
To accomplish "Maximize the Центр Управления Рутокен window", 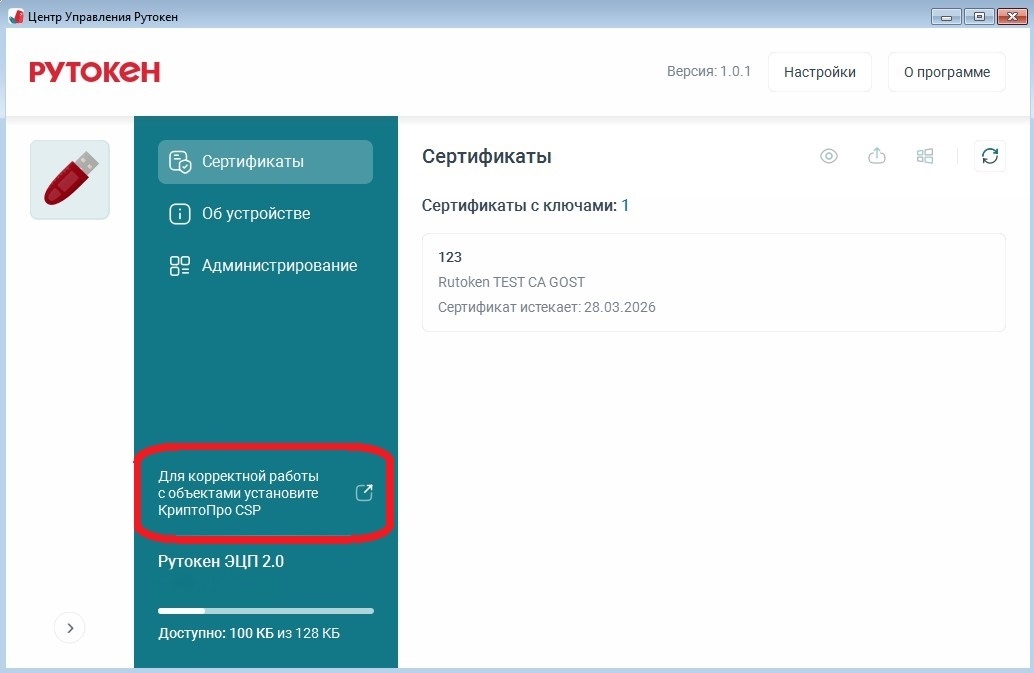I will [x=979, y=16].
